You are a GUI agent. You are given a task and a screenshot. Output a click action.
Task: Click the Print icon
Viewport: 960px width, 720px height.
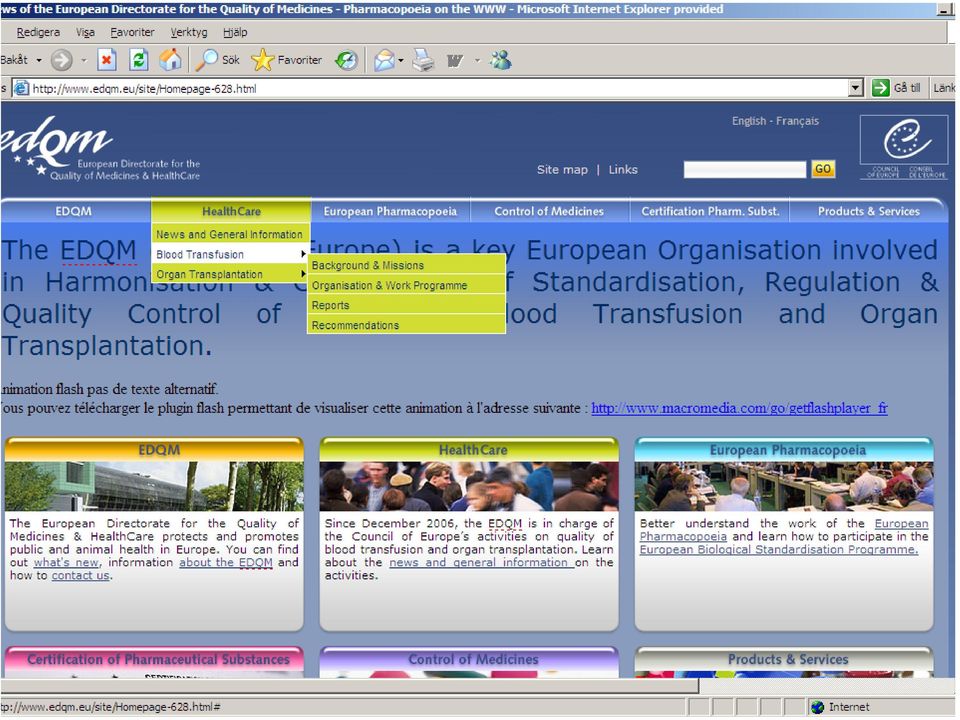[423, 60]
